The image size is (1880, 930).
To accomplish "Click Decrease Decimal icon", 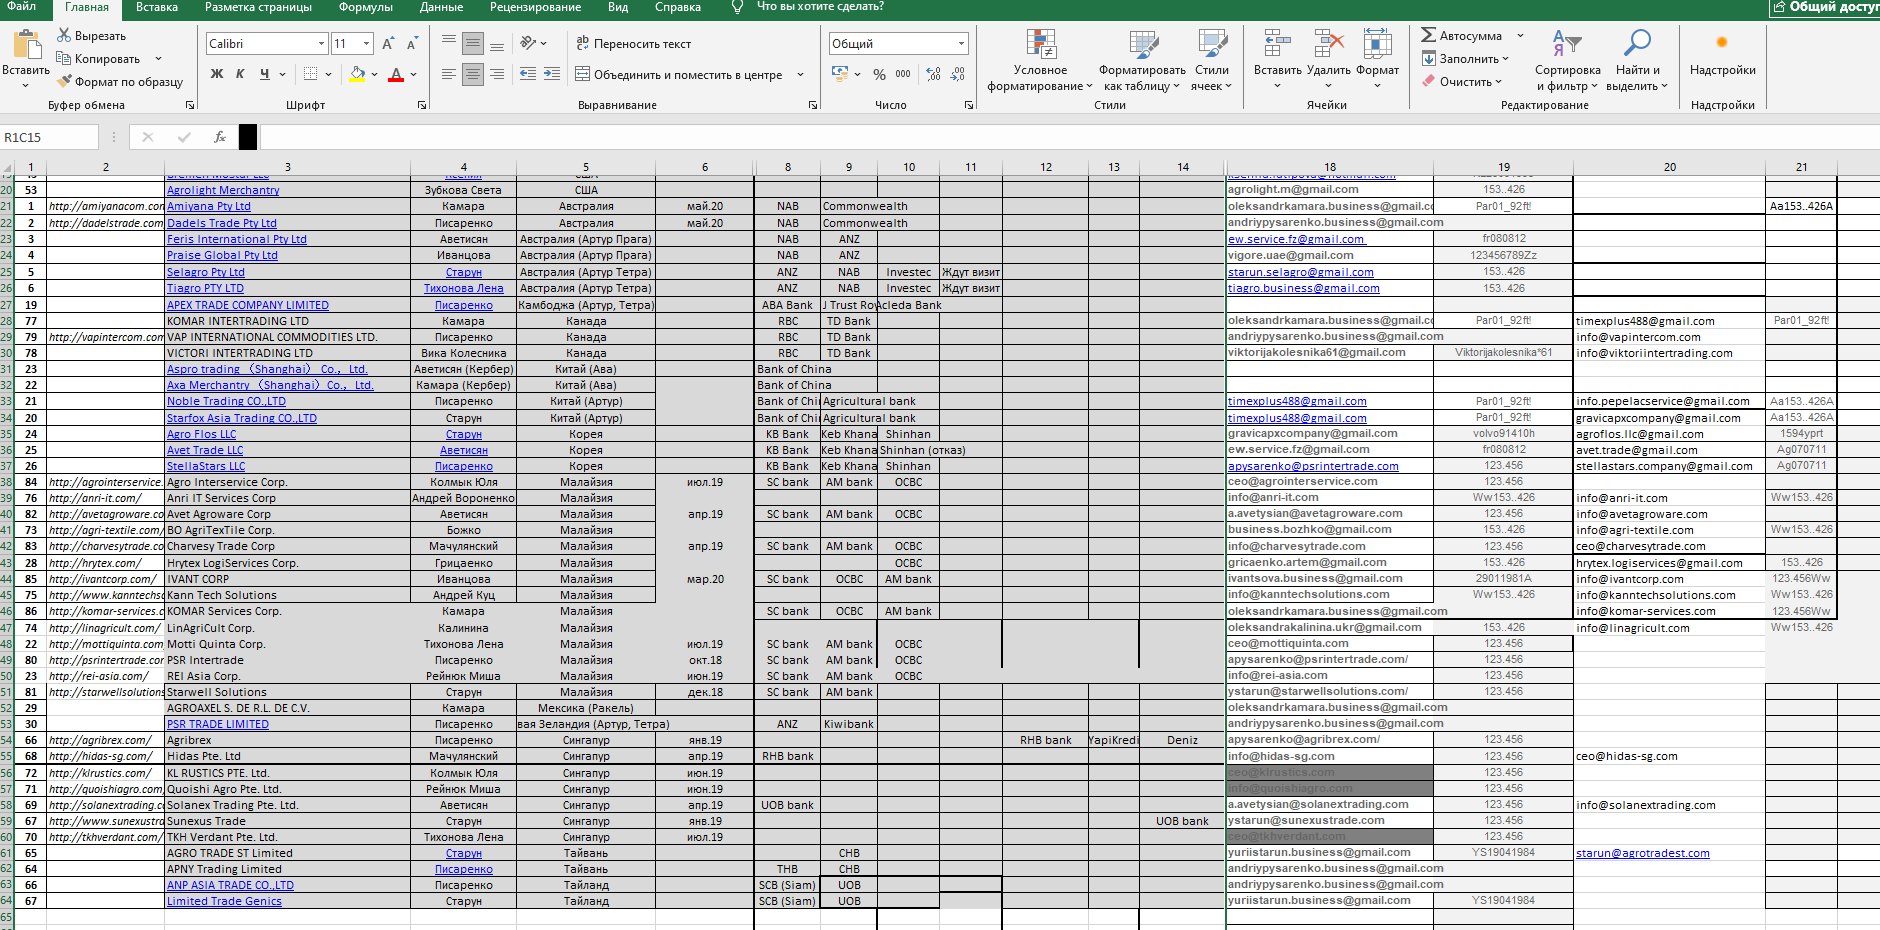I will point(958,74).
